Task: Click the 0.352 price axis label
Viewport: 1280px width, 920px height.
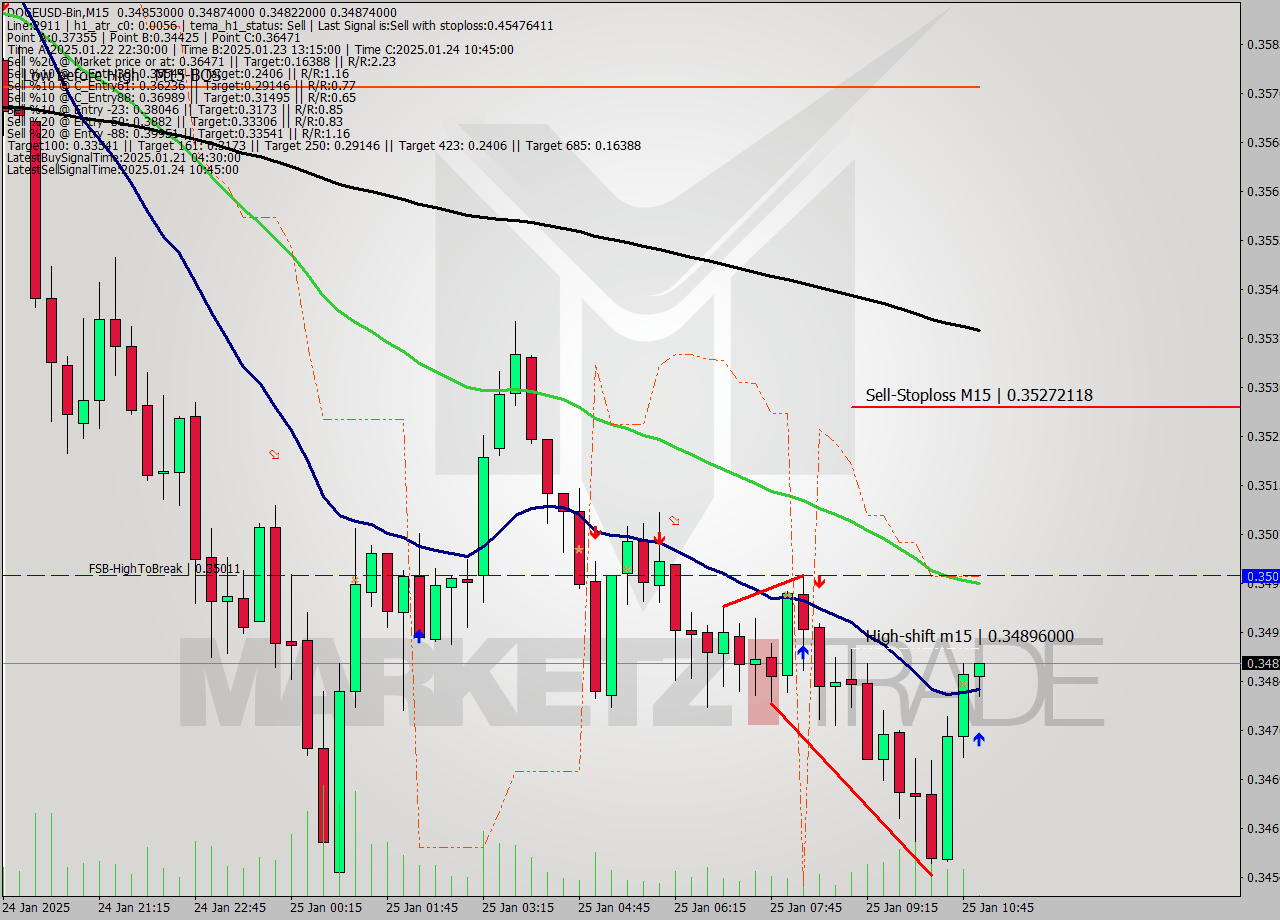Action: click(1262, 436)
